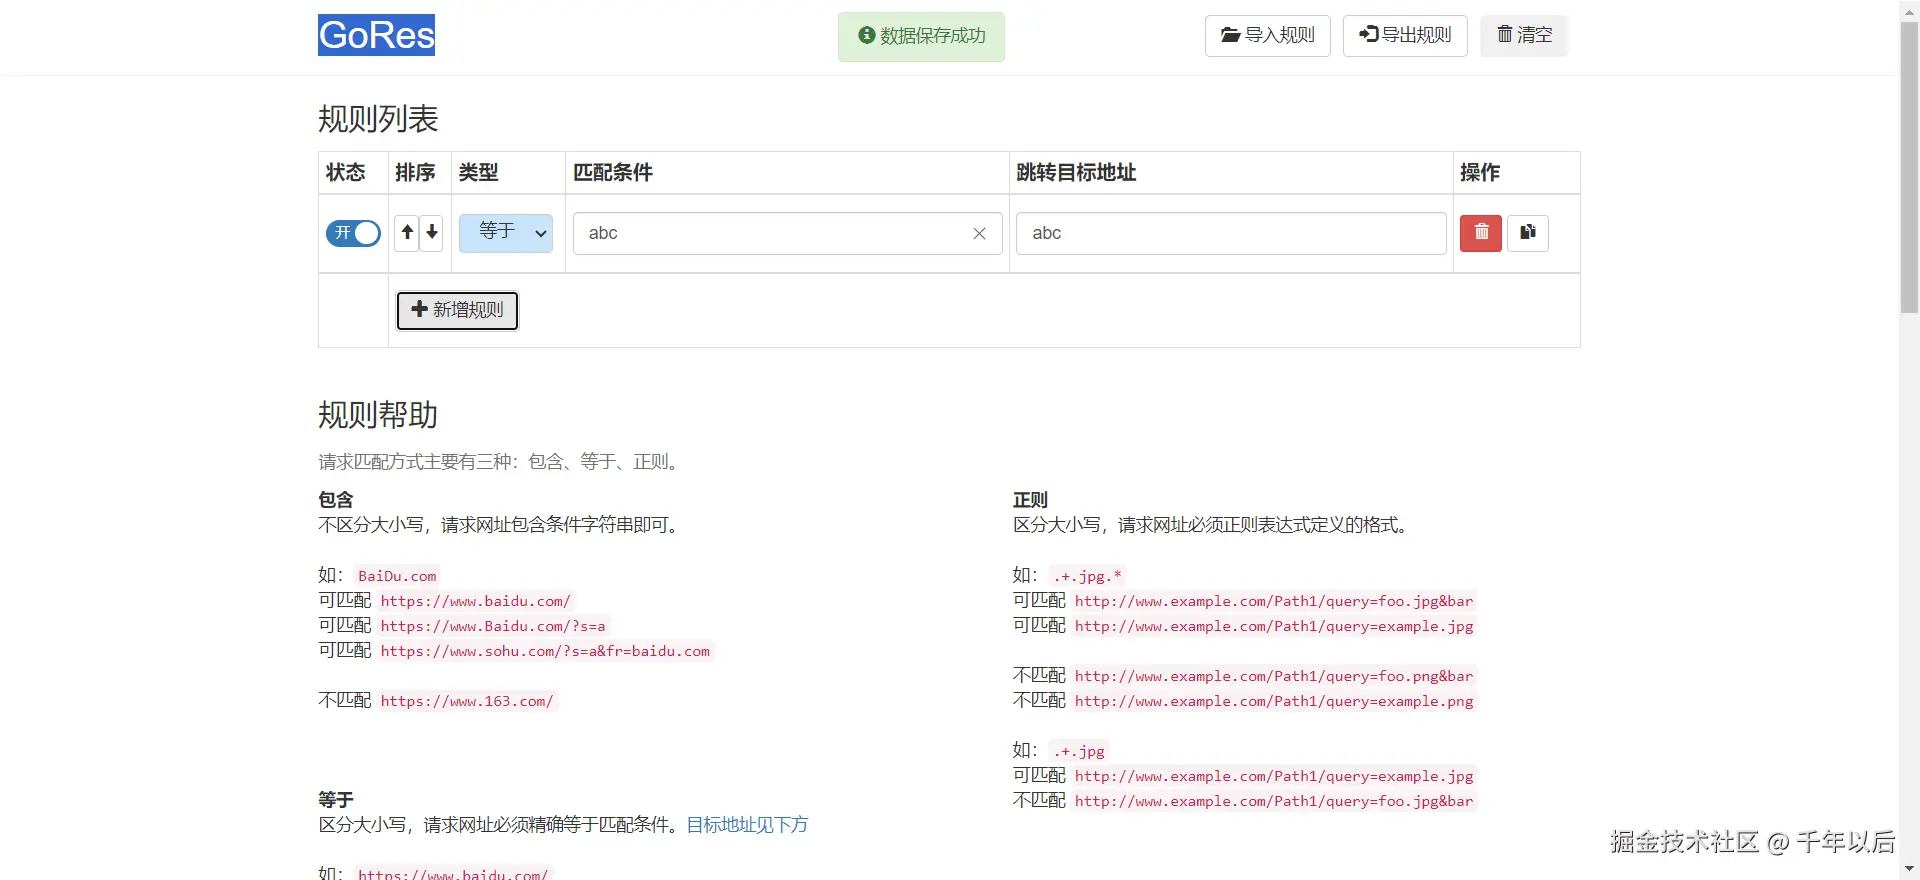Click the info icon in the success message
The width and height of the screenshot is (1920, 880).
(x=867, y=35)
